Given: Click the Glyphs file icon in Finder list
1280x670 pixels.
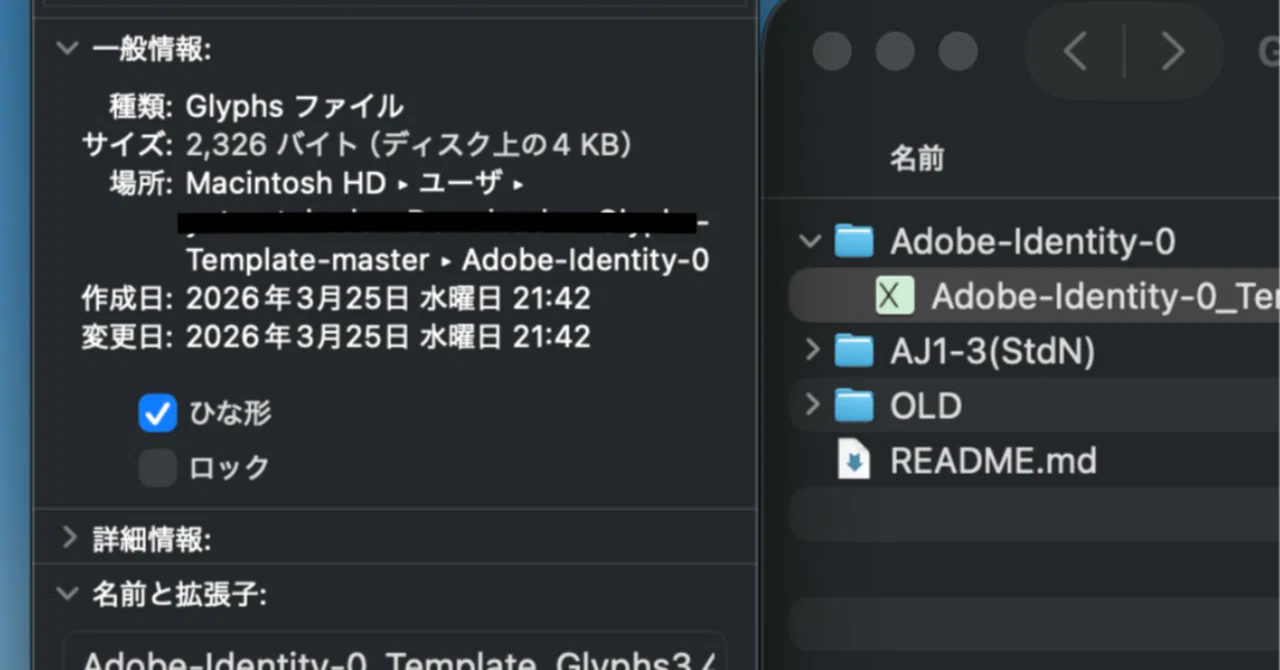Looking at the screenshot, I should click(894, 296).
